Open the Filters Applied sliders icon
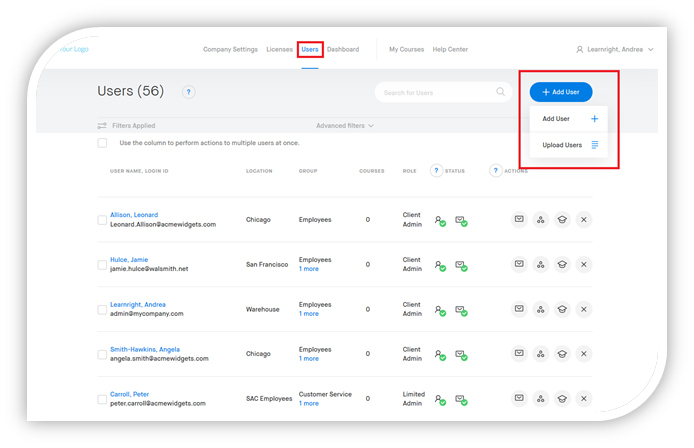 (x=102, y=126)
